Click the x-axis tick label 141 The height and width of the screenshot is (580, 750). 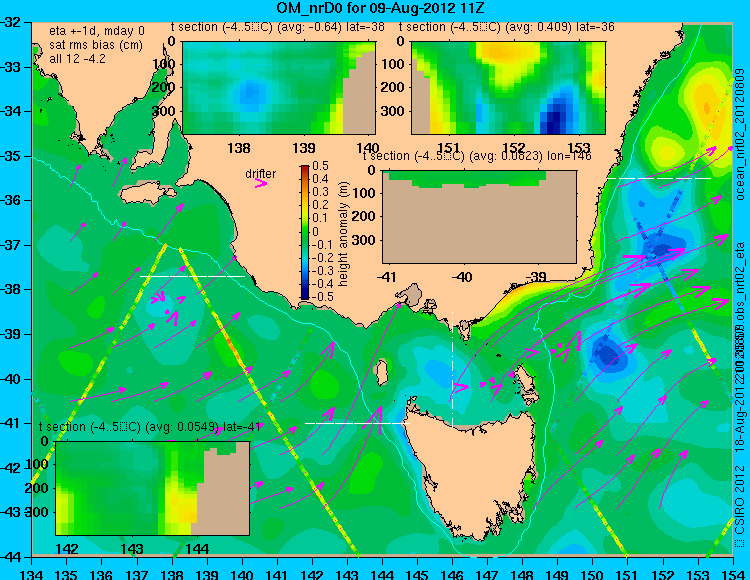[277, 573]
